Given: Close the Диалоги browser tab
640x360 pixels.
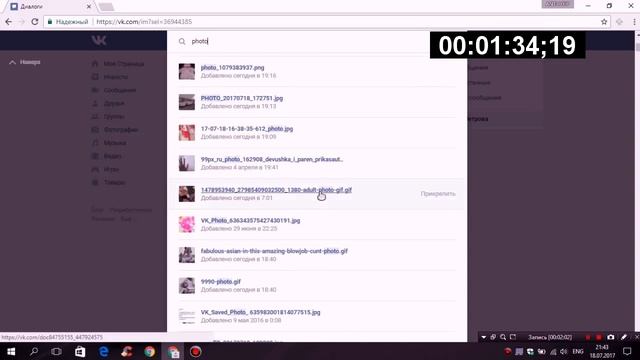Looking at the screenshot, I should [x=89, y=7].
